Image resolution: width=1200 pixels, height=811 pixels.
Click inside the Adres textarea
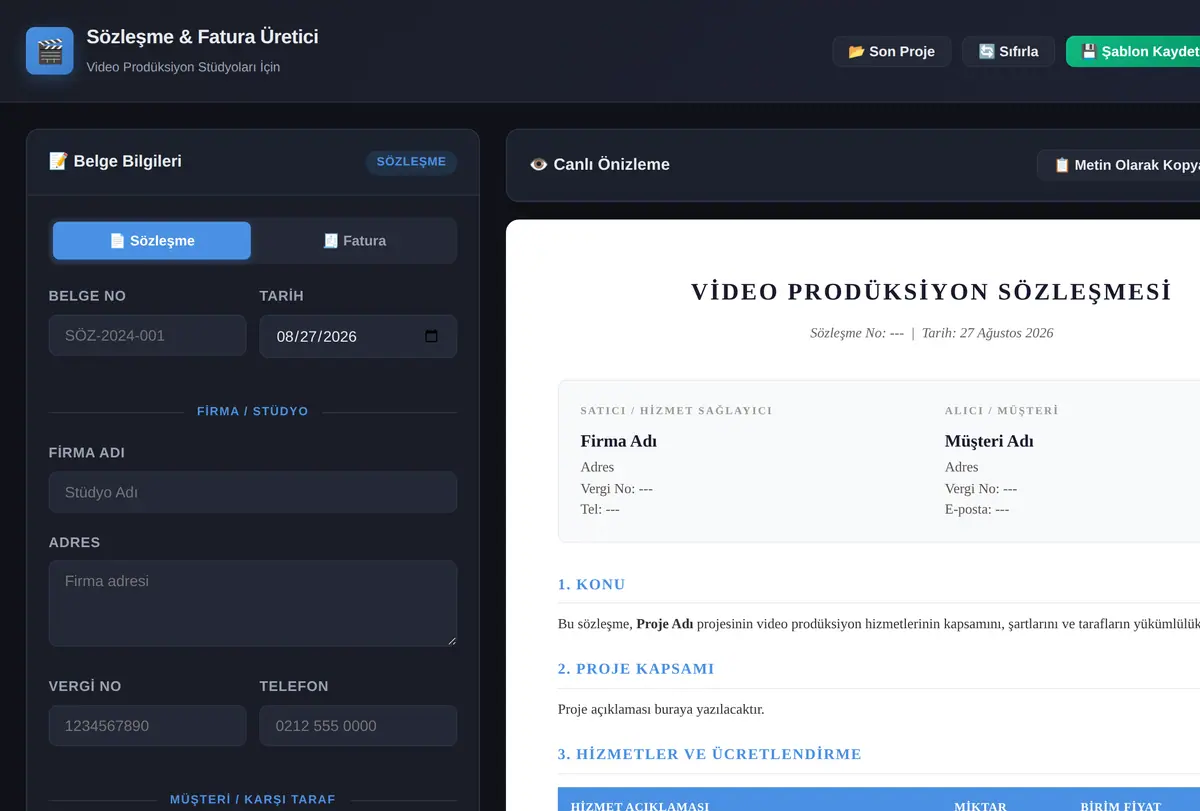click(253, 603)
